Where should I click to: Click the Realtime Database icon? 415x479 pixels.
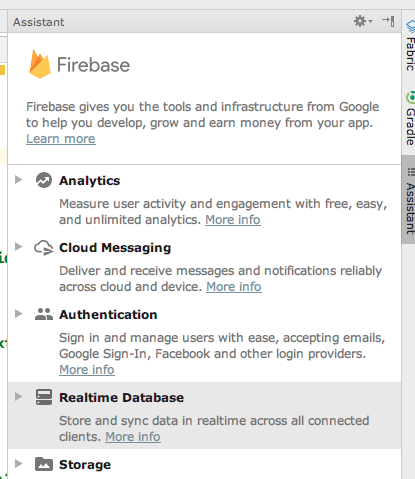pos(44,397)
